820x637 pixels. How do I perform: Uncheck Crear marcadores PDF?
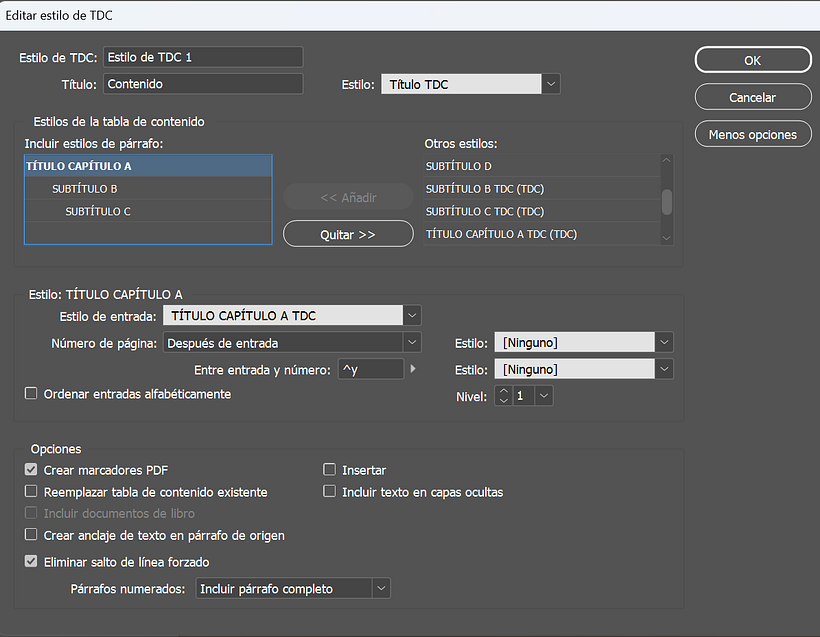pyautogui.click(x=31, y=470)
